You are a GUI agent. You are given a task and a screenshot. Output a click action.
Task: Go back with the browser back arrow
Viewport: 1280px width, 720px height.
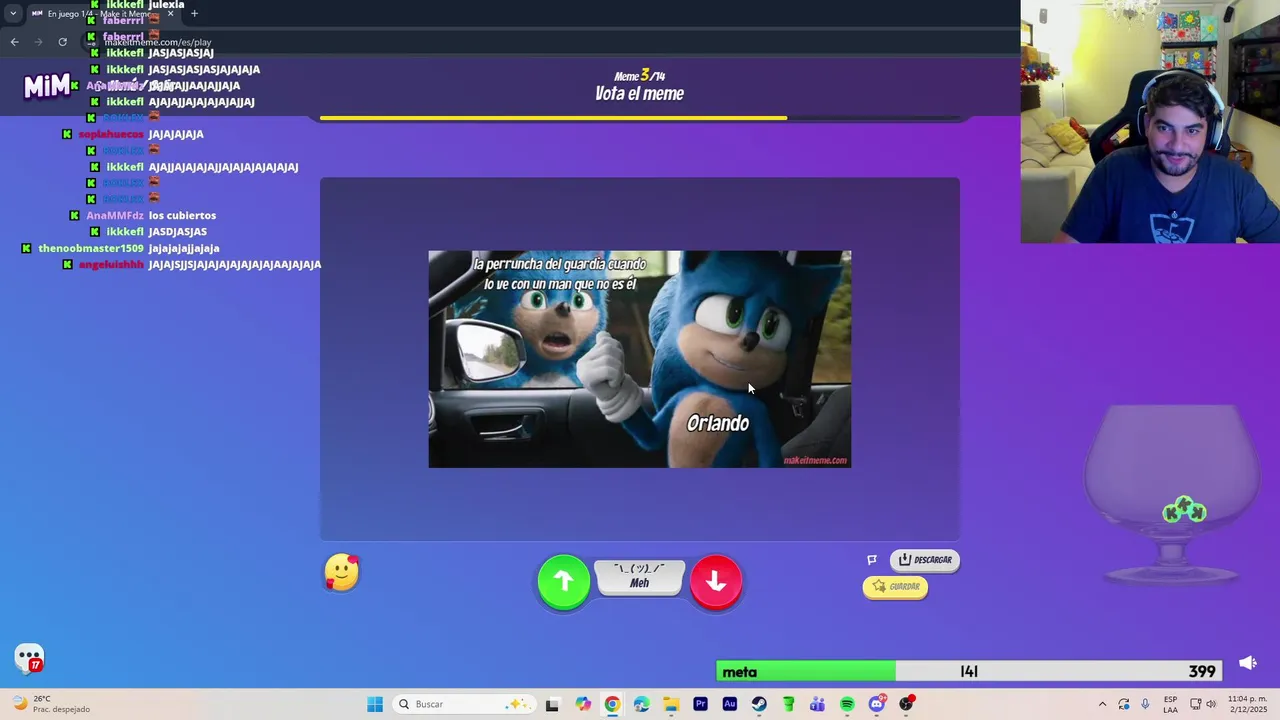coord(14,42)
